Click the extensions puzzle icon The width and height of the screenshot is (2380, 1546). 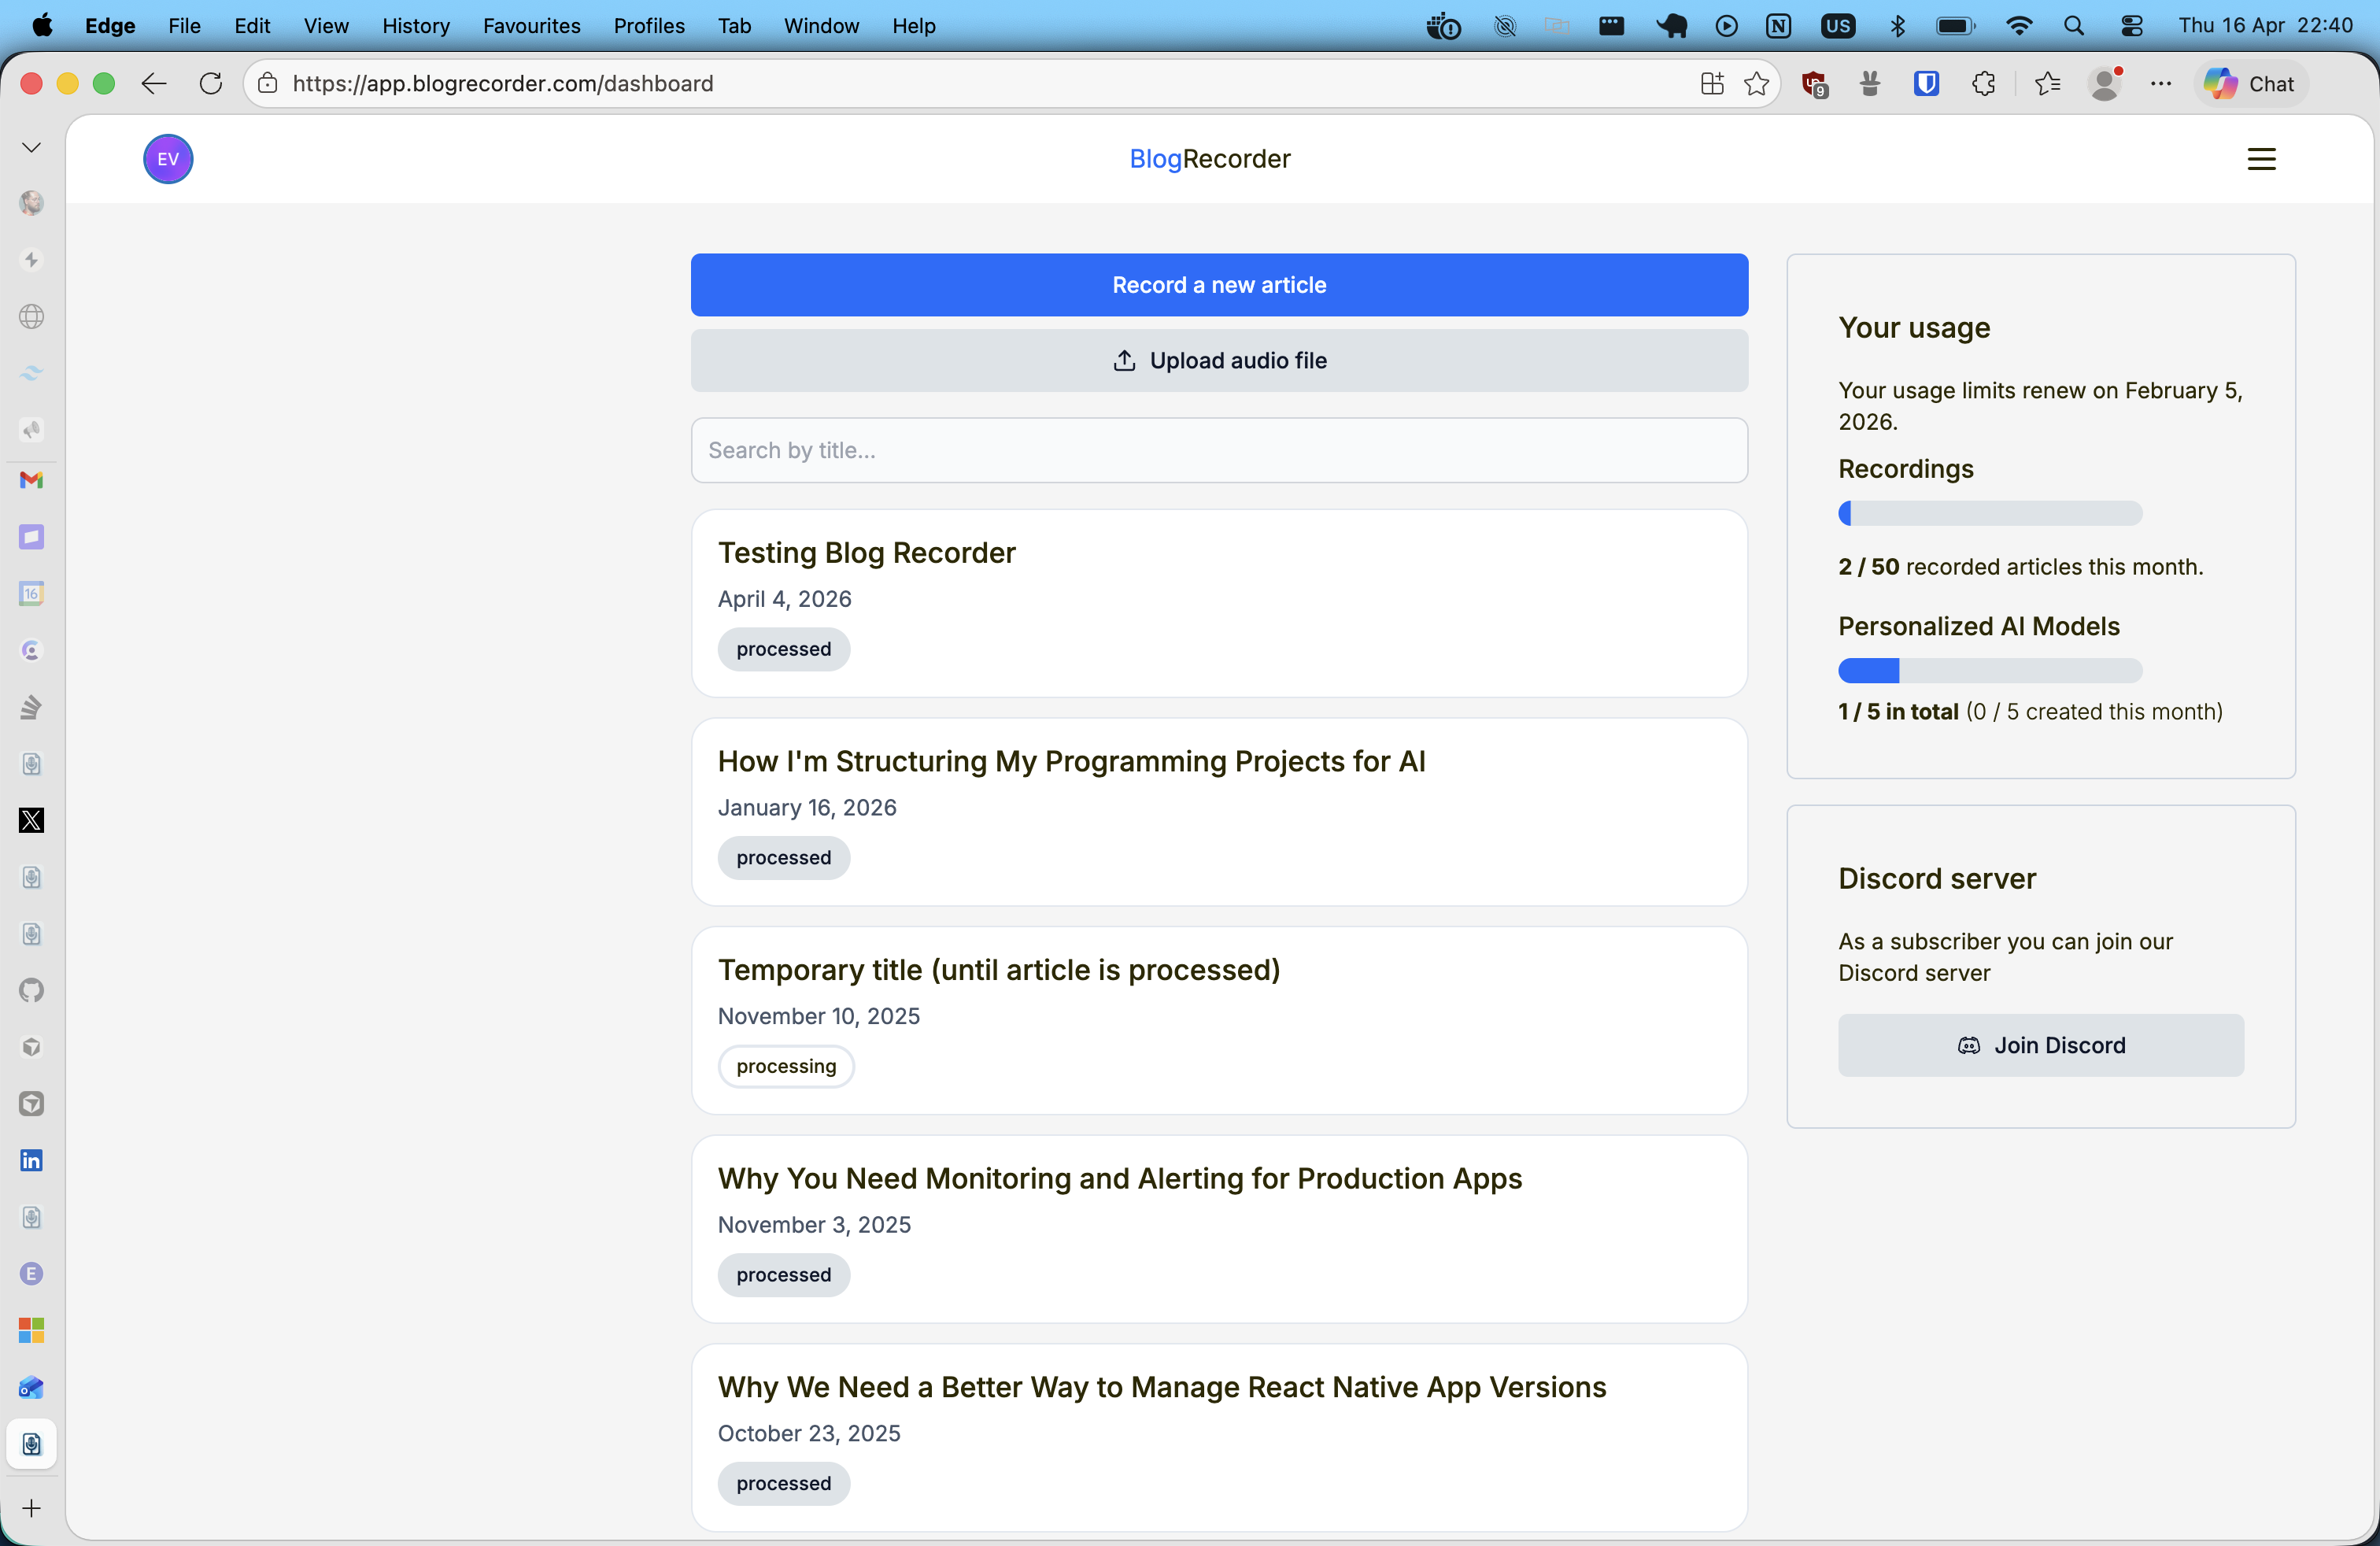tap(1985, 84)
